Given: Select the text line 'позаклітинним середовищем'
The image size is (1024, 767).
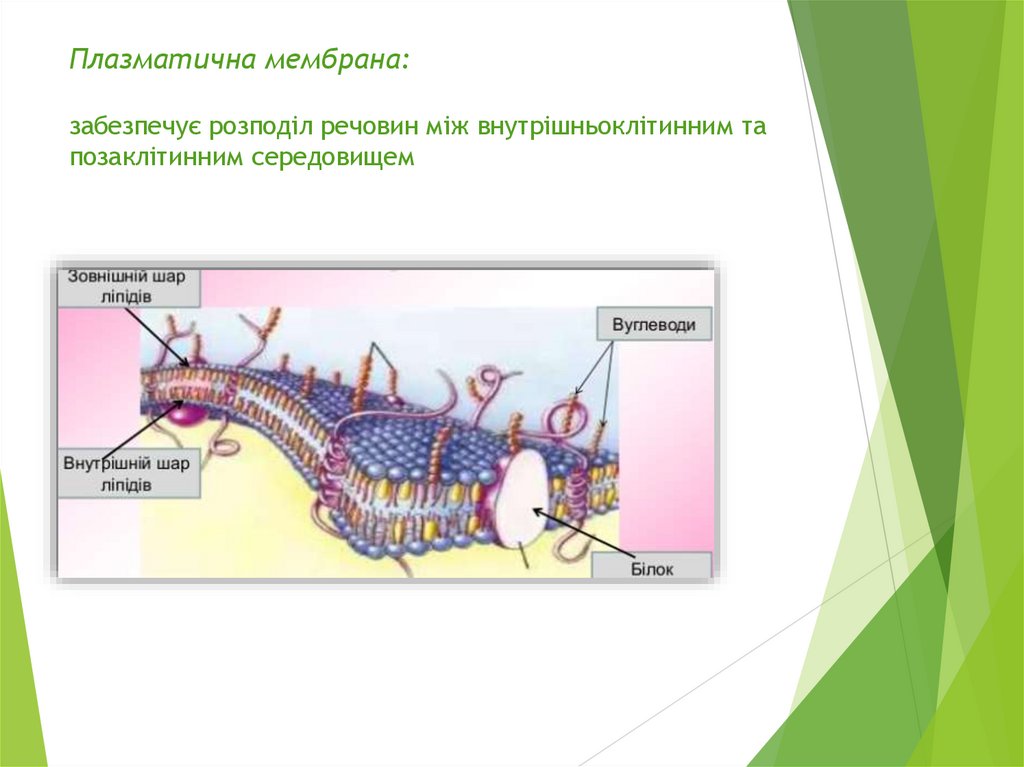Looking at the screenshot, I should (x=242, y=157).
